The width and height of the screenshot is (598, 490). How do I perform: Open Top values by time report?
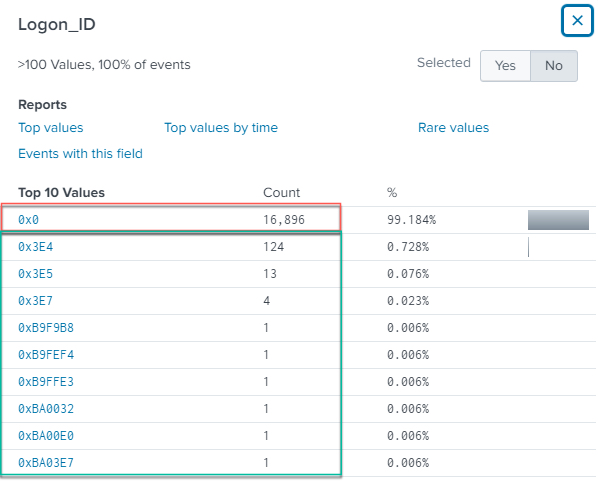tap(221, 128)
